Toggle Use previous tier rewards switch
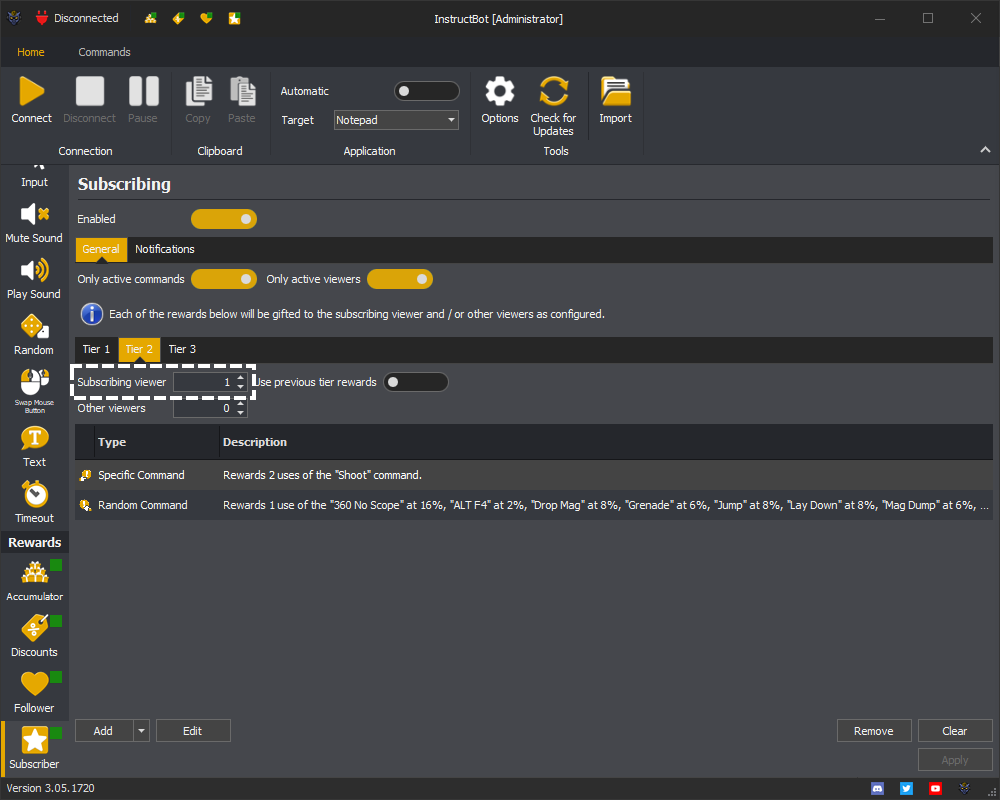Viewport: 1000px width, 800px height. point(416,382)
